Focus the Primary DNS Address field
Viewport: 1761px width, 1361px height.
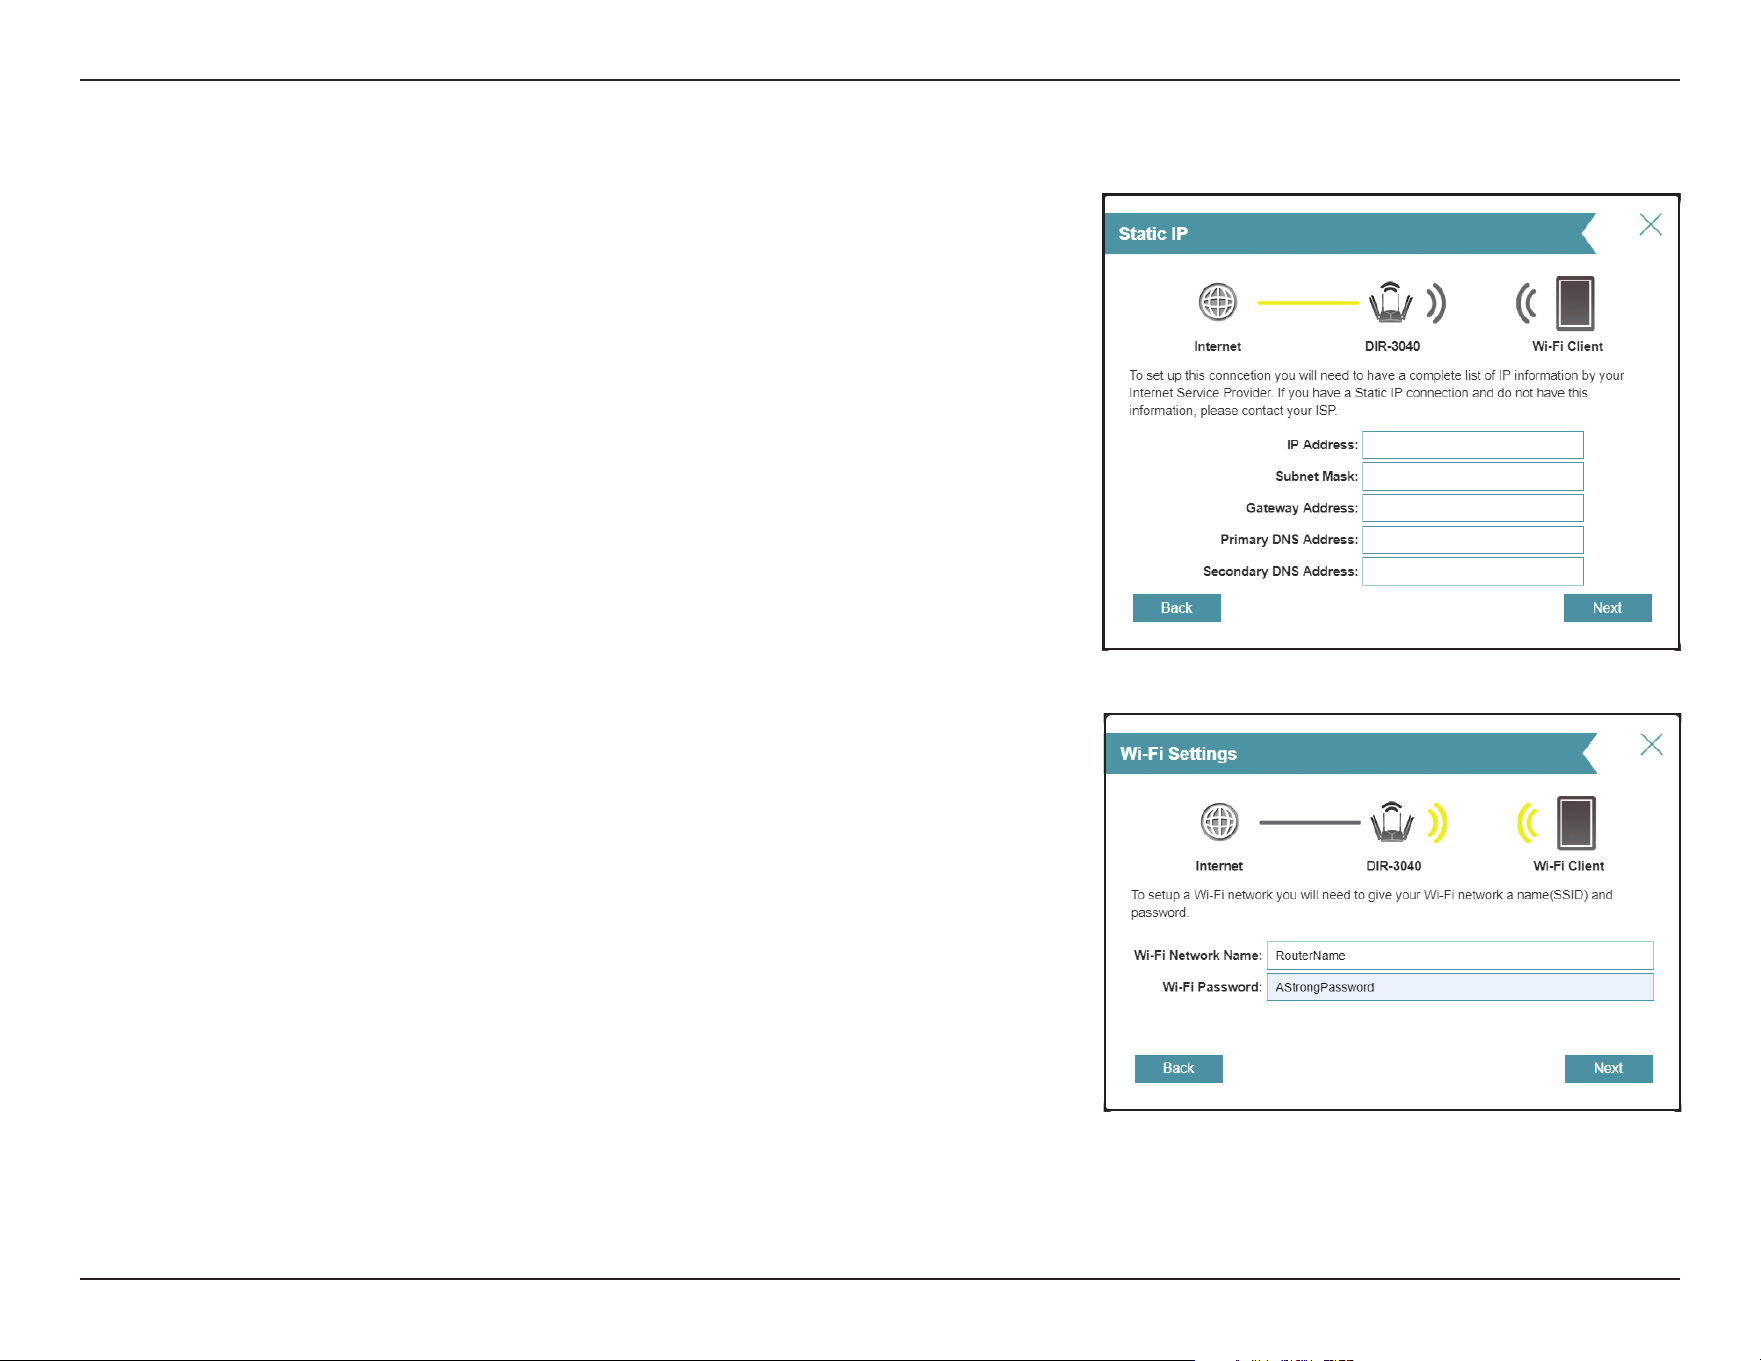(x=1472, y=540)
